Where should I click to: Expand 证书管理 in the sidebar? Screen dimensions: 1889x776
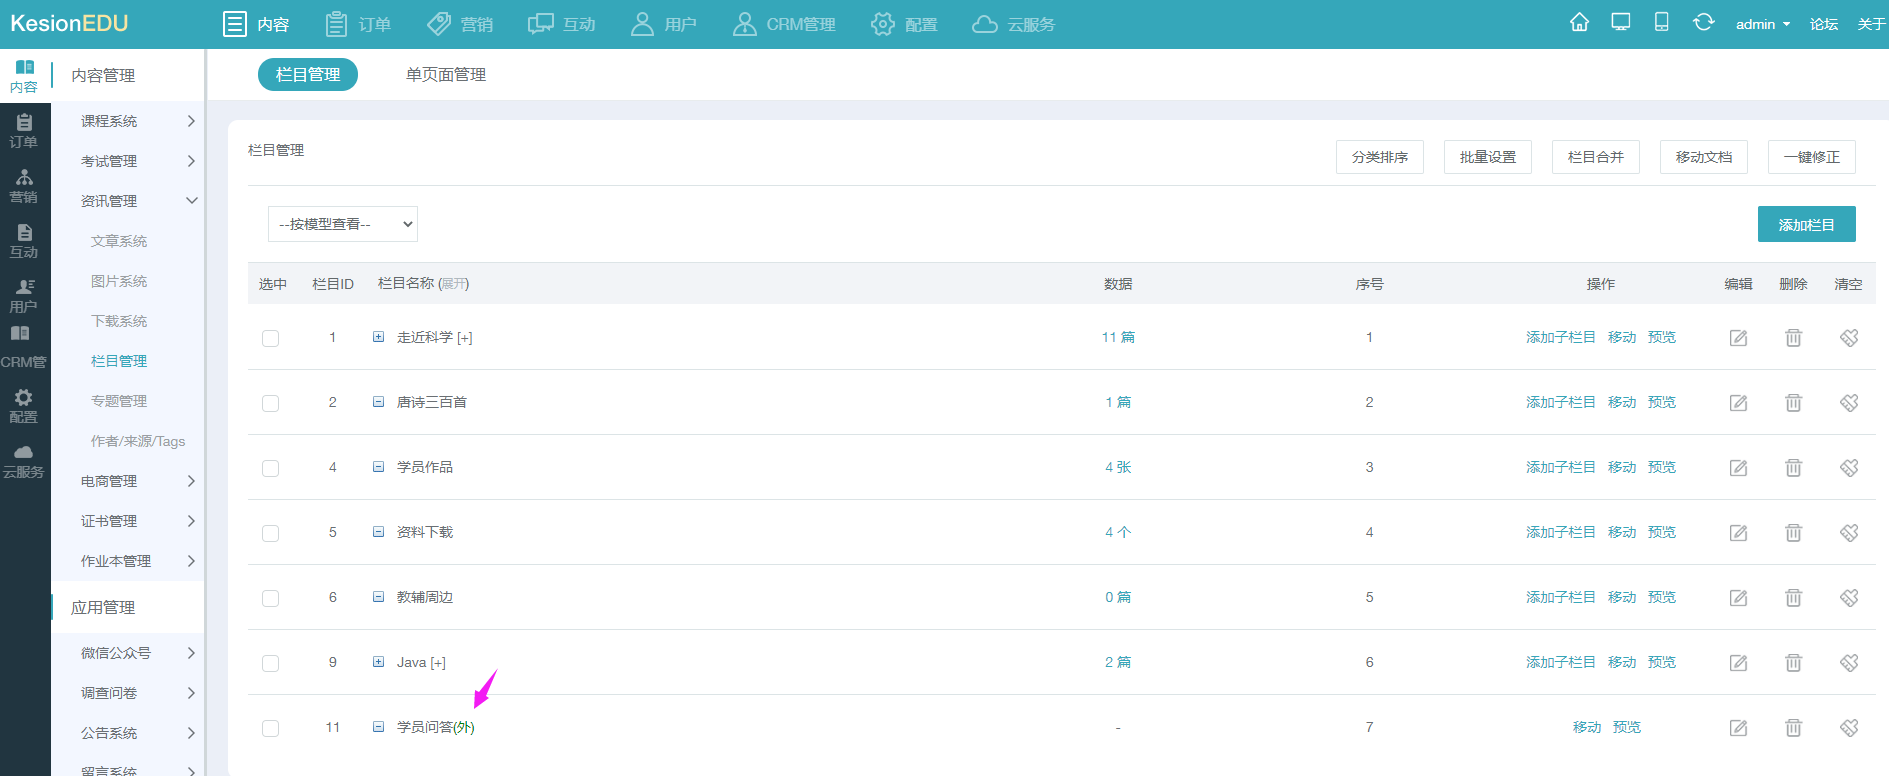click(128, 521)
